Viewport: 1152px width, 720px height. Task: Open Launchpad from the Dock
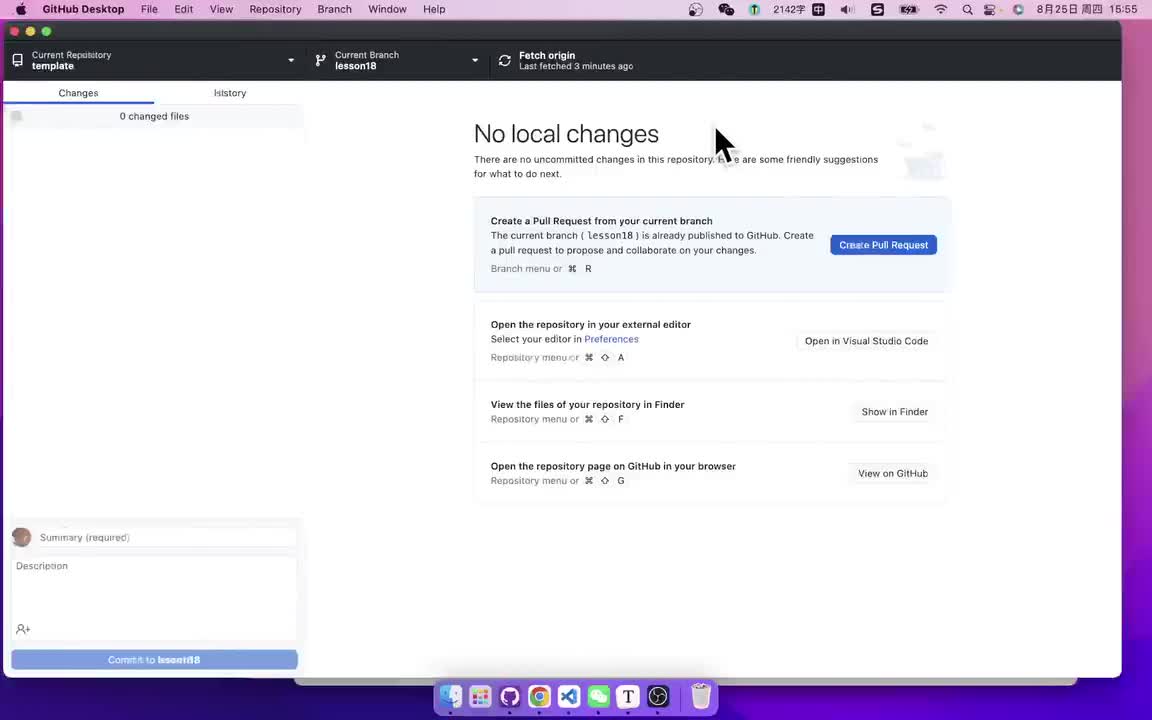point(480,696)
